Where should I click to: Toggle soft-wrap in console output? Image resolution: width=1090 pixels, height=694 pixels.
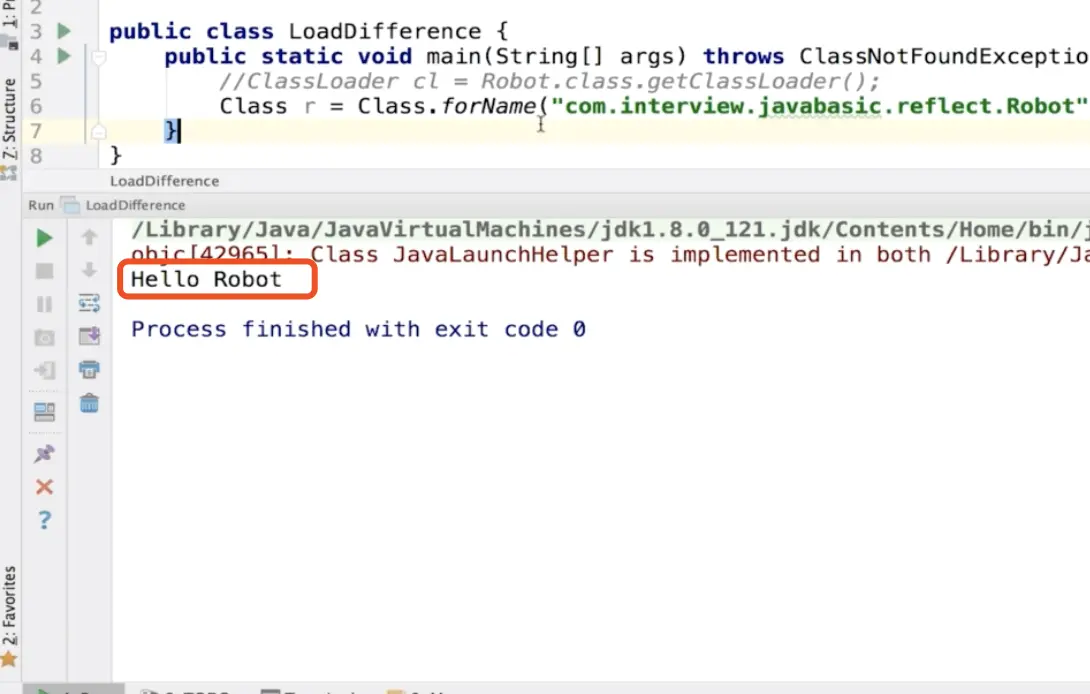89,303
